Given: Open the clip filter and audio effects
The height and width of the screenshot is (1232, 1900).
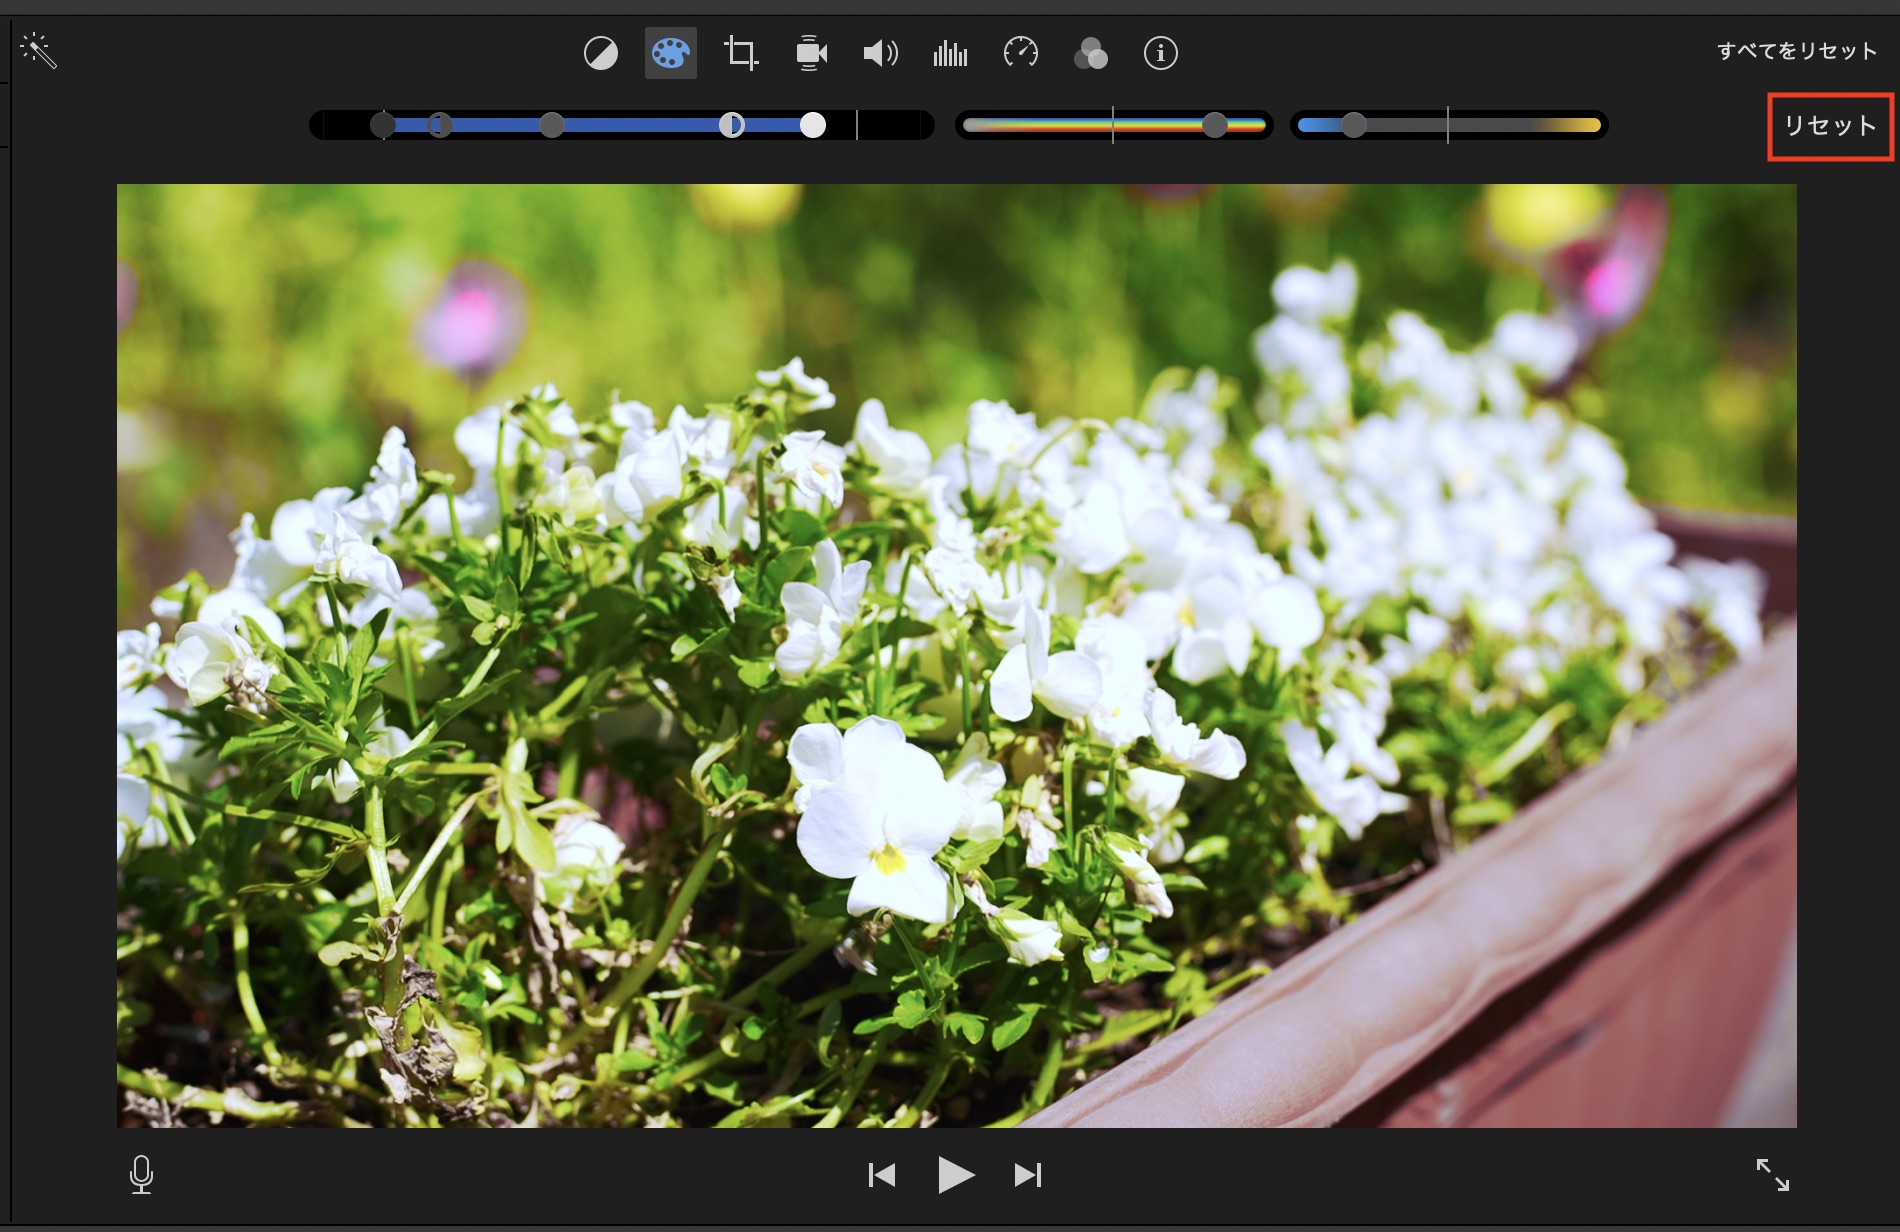Looking at the screenshot, I should pos(1090,53).
